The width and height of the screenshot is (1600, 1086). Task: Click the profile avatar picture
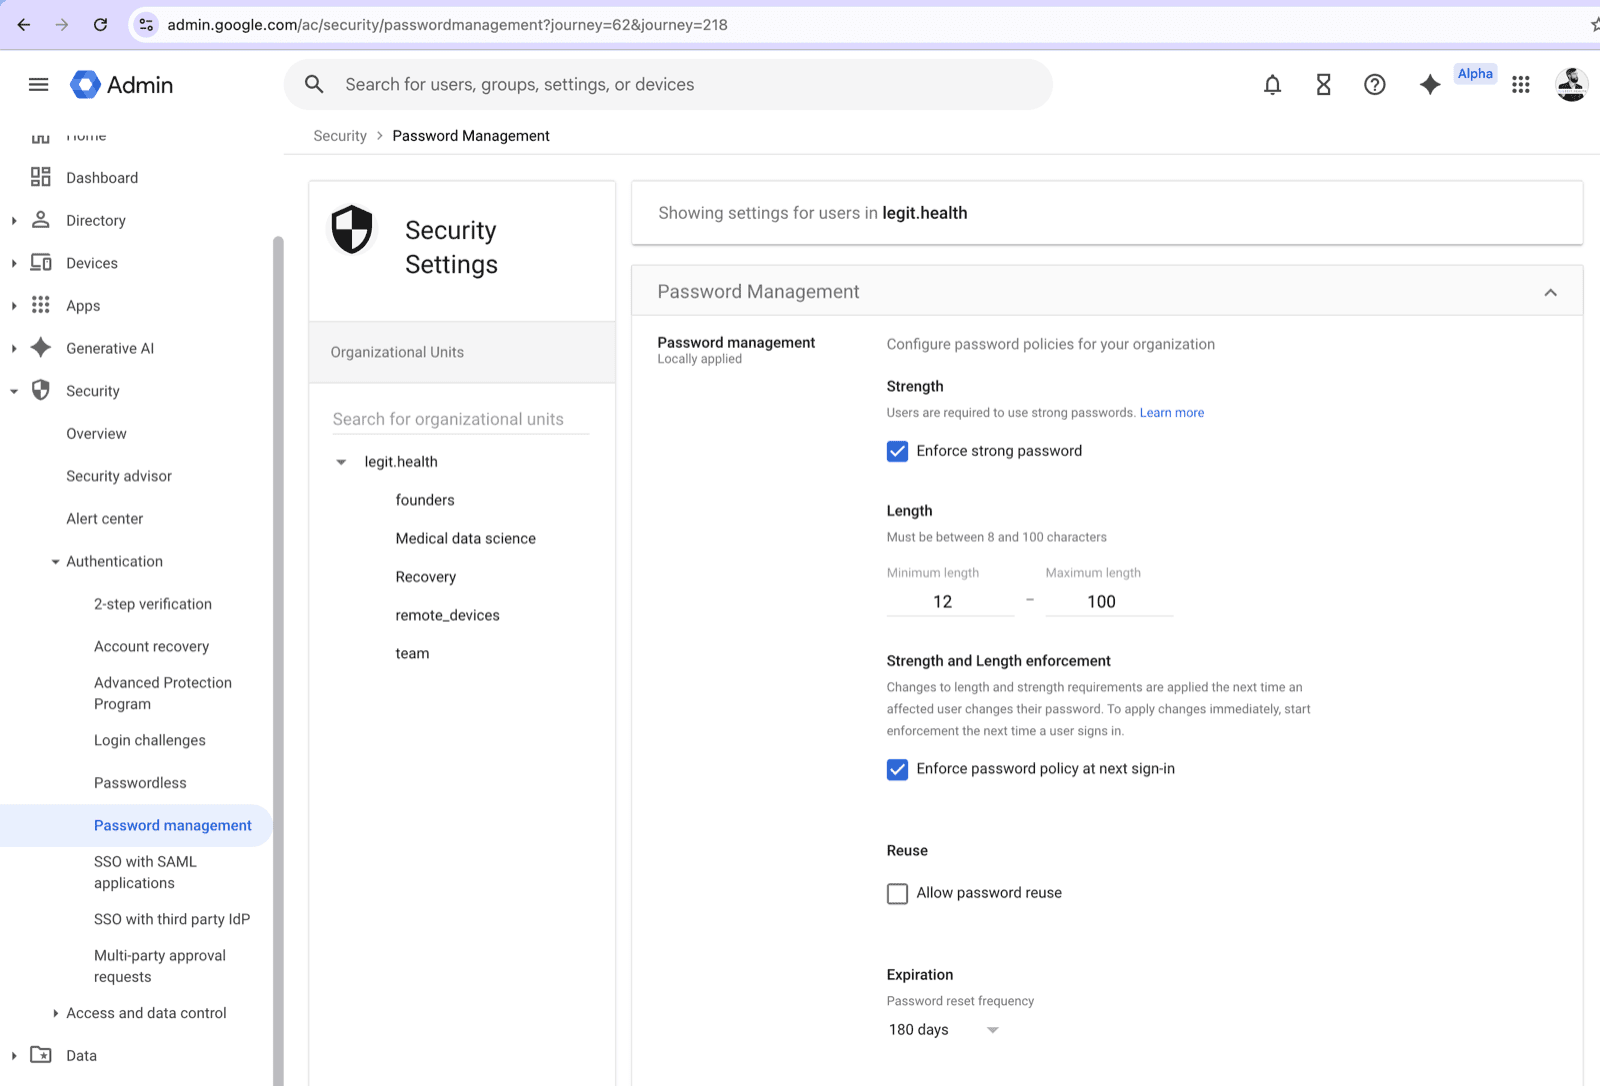[1571, 84]
